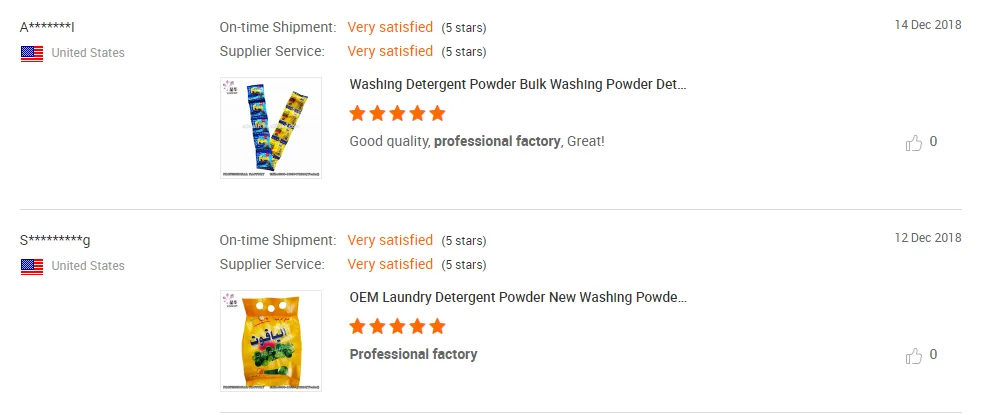Viewport: 999px width, 415px height.
Task: Click first review's On-time Shipment 'Very satisfied'
Action: coord(390,27)
